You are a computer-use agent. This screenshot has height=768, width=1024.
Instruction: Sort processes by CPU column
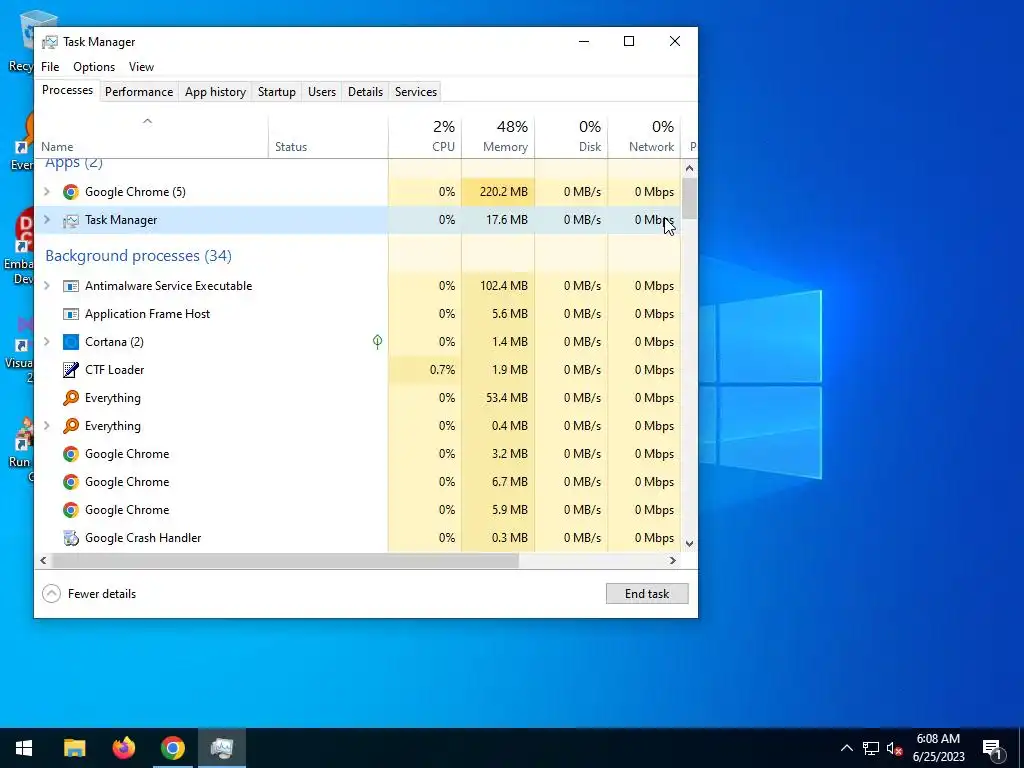pyautogui.click(x=425, y=136)
